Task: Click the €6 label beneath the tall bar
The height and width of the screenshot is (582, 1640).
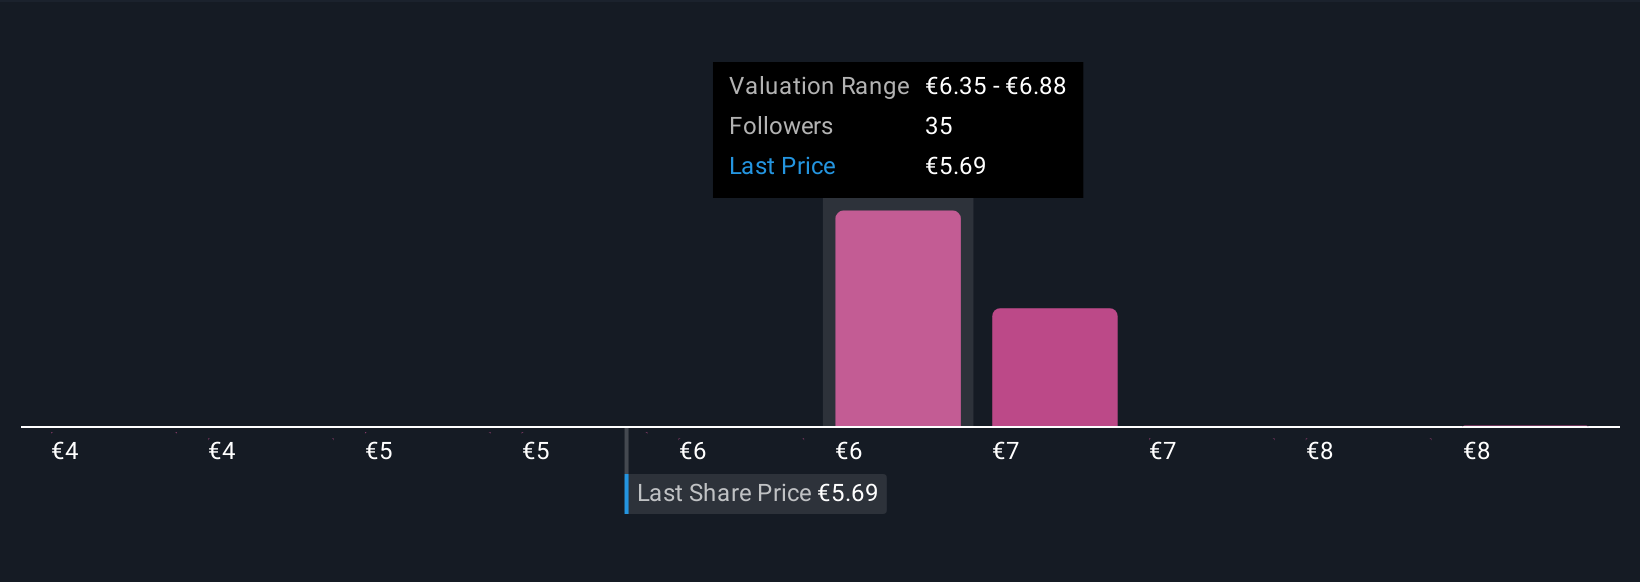Action: click(x=849, y=451)
